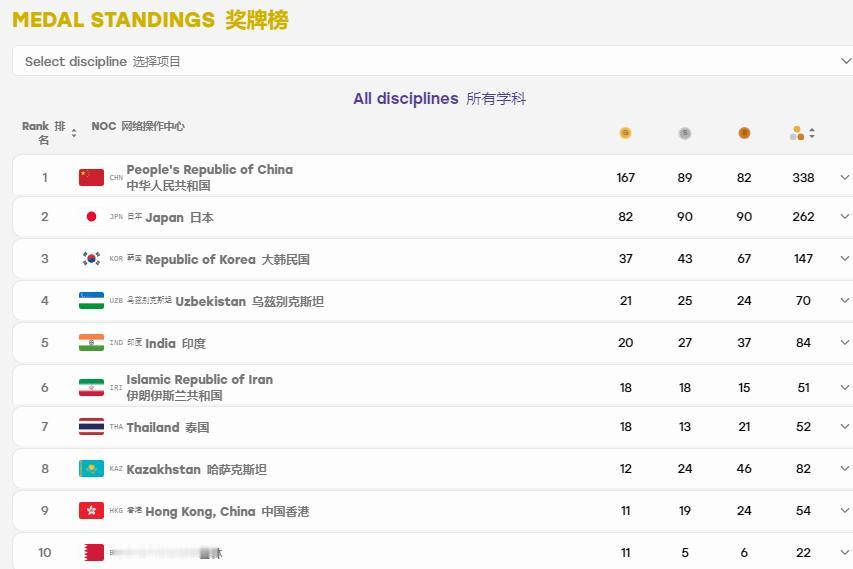Expand the Islamic Republic of Iran row
Screen dimensions: 853x569
point(845,387)
